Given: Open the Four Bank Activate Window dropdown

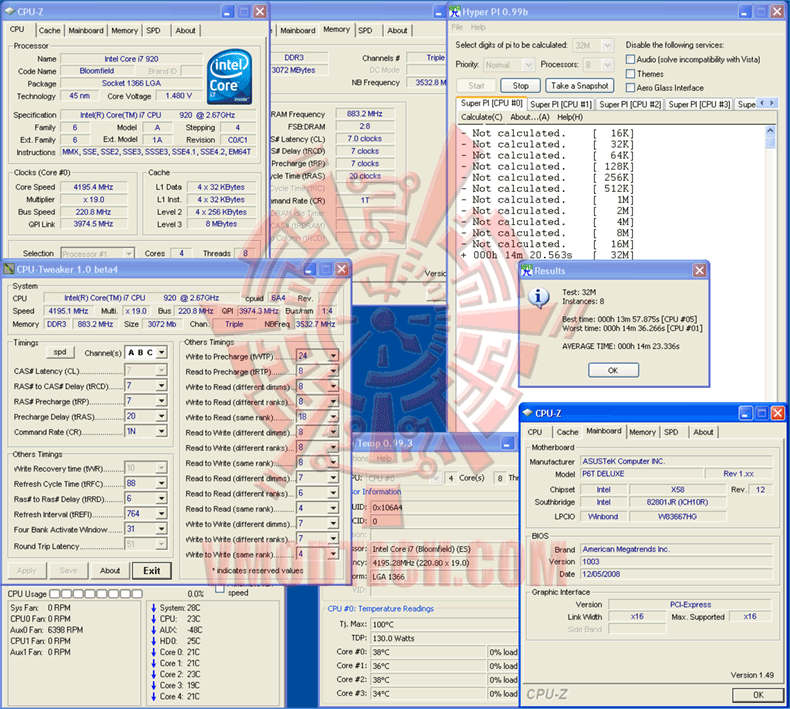Looking at the screenshot, I should pyautogui.click(x=161, y=529).
